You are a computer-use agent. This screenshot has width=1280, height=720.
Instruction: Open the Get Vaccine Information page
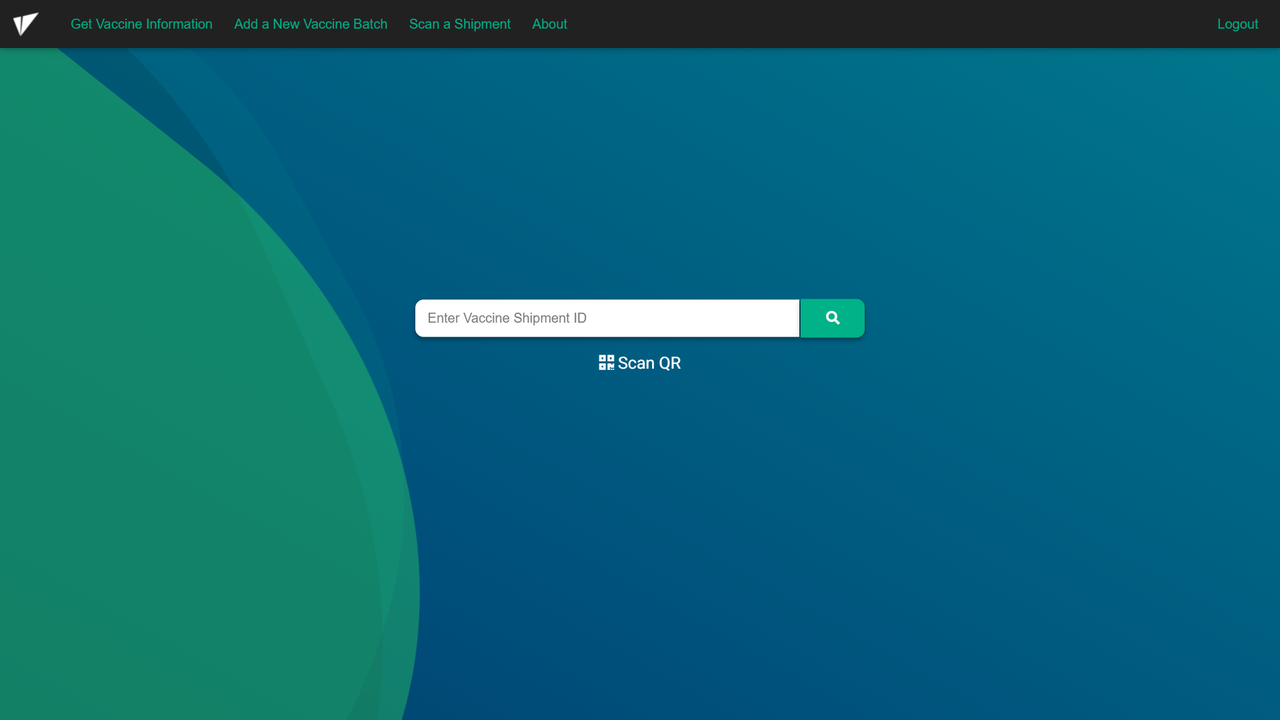141,24
